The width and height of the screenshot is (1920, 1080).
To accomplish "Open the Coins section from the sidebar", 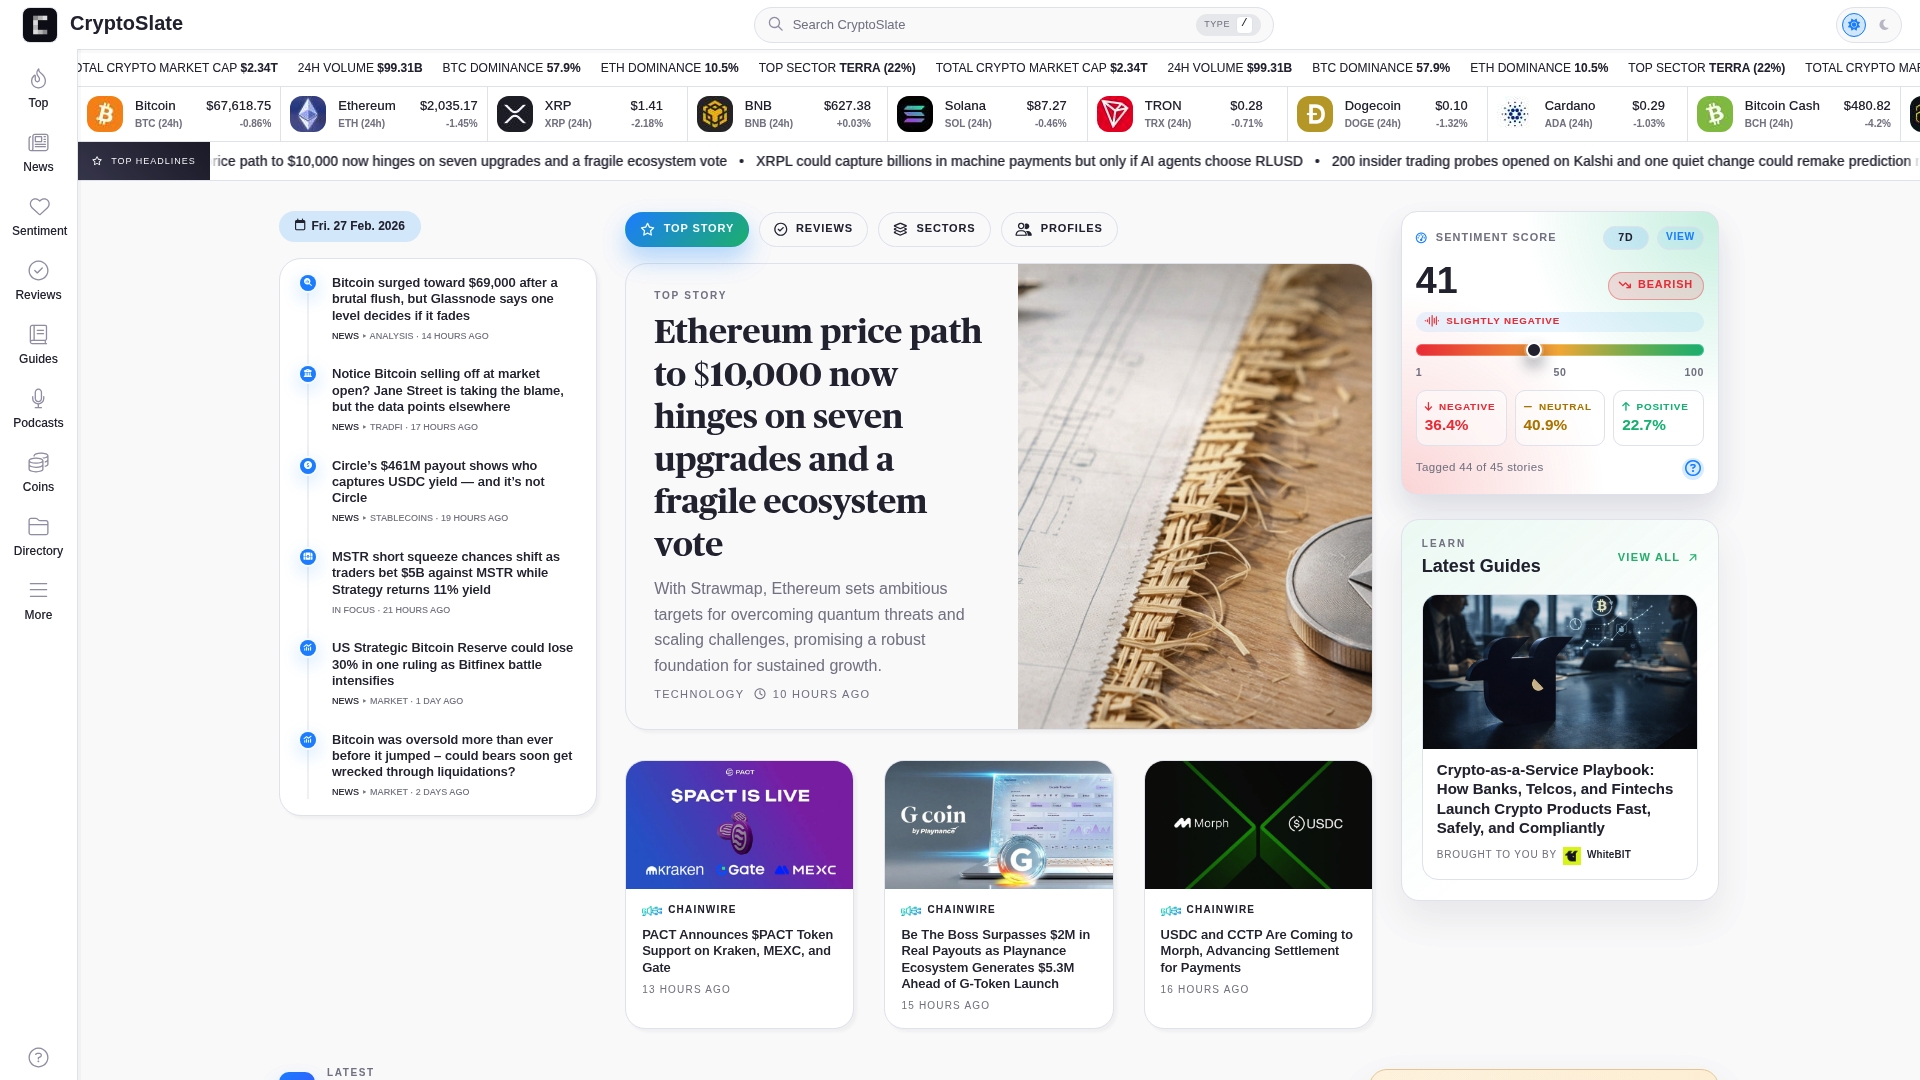I will tap(38, 472).
